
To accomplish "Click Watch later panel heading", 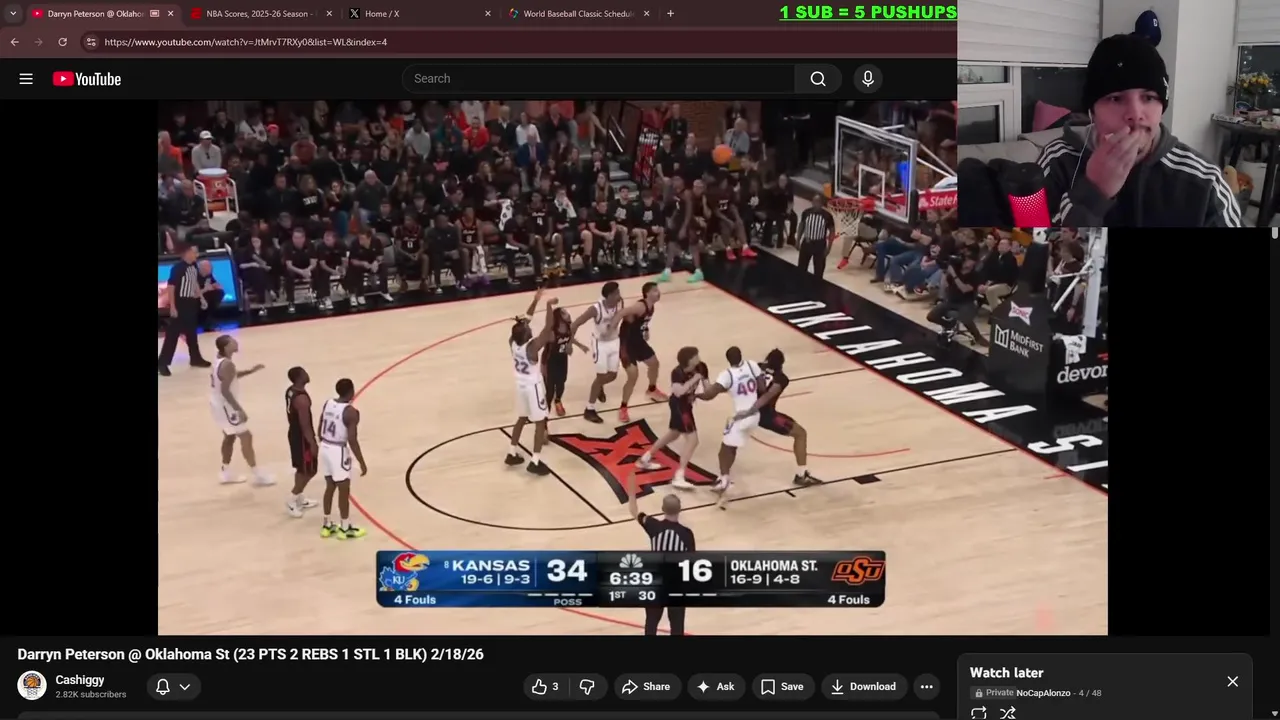I will (x=1006, y=673).
